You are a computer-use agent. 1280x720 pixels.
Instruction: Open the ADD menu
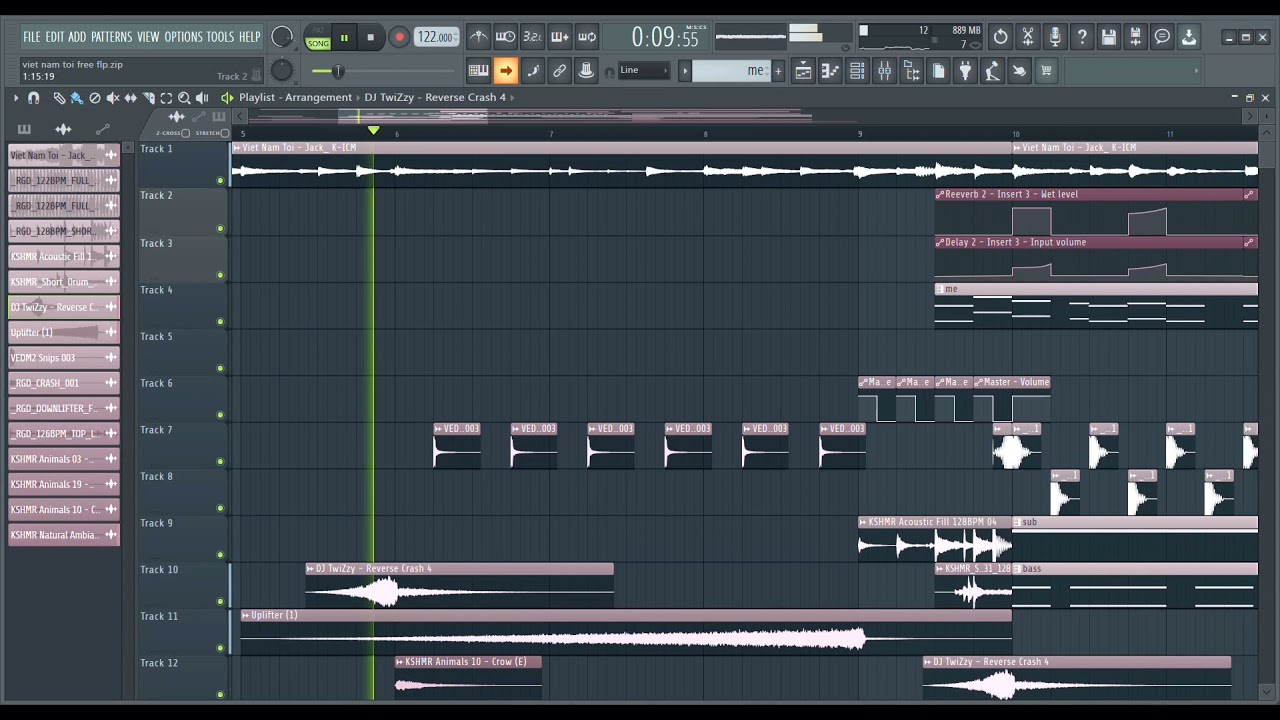click(77, 37)
